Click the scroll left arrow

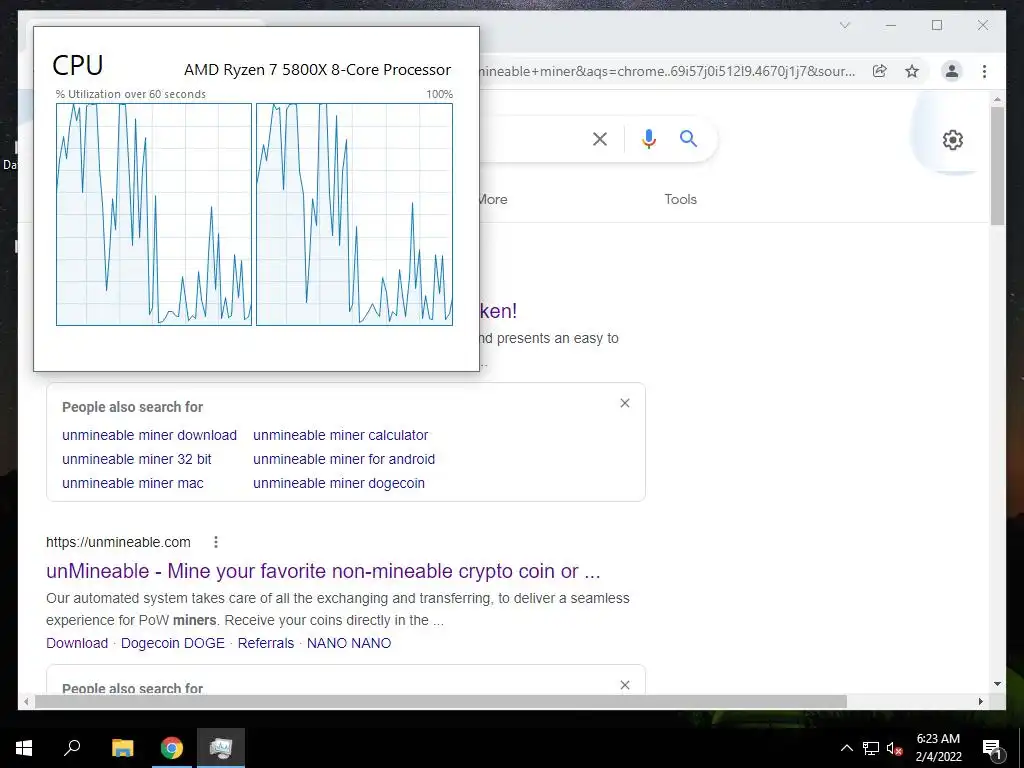click(26, 701)
